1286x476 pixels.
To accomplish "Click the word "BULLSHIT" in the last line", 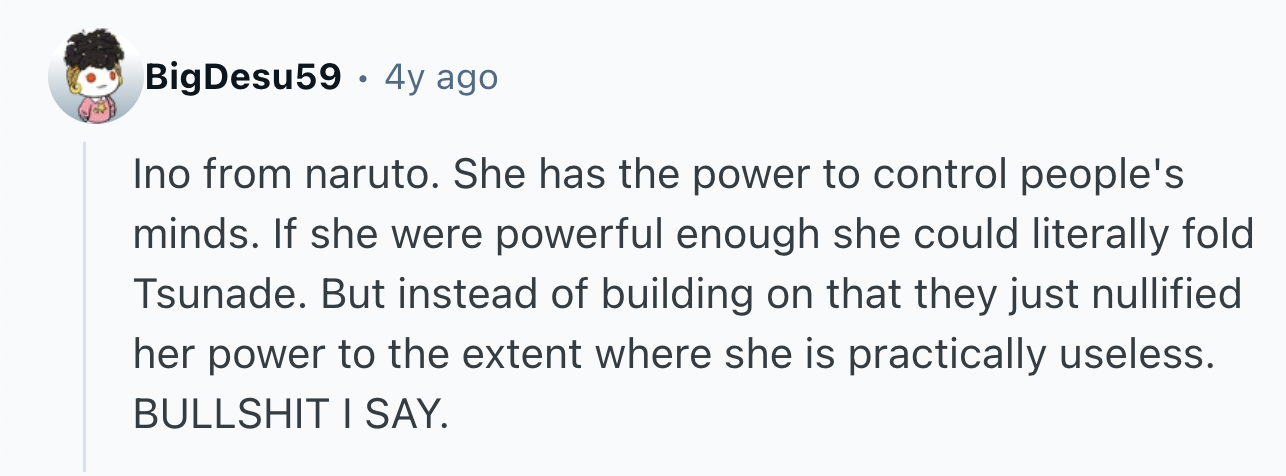I will point(219,413).
